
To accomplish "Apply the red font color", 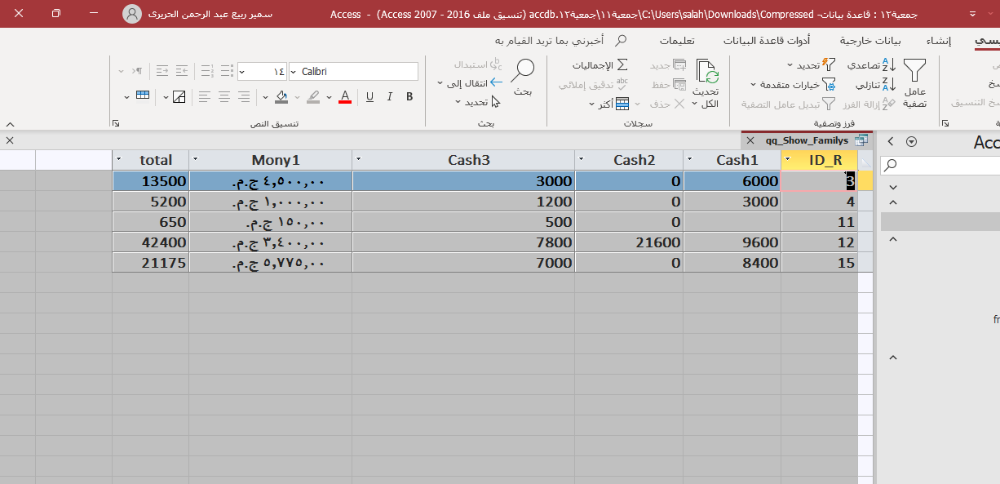I will [345, 97].
